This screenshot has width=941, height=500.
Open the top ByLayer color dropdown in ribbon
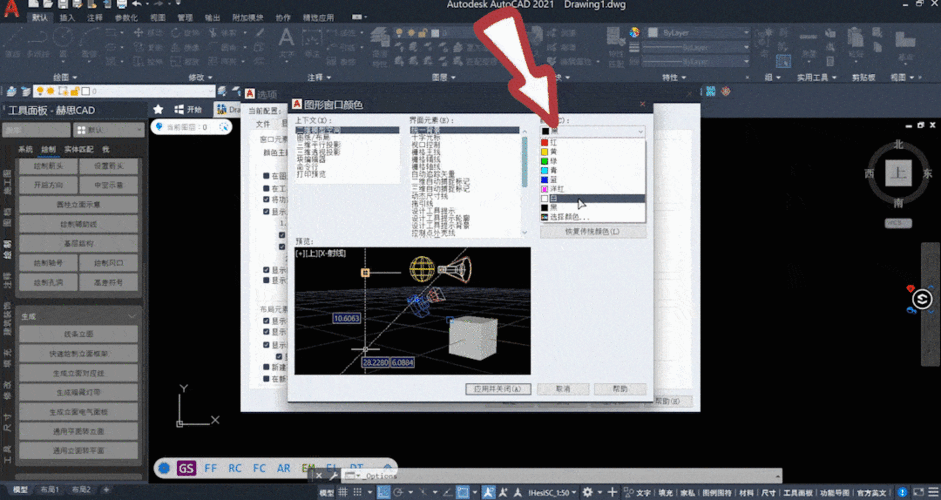coord(698,32)
